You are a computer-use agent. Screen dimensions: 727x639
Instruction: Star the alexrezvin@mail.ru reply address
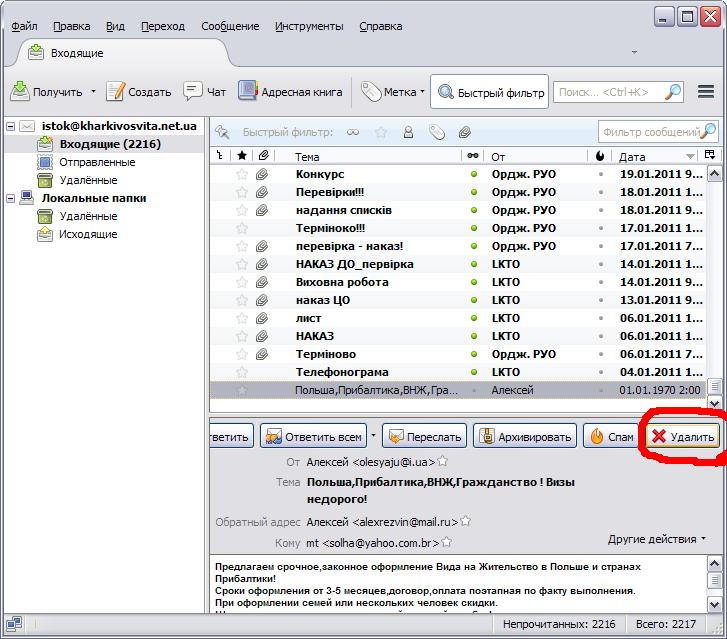pos(466,521)
